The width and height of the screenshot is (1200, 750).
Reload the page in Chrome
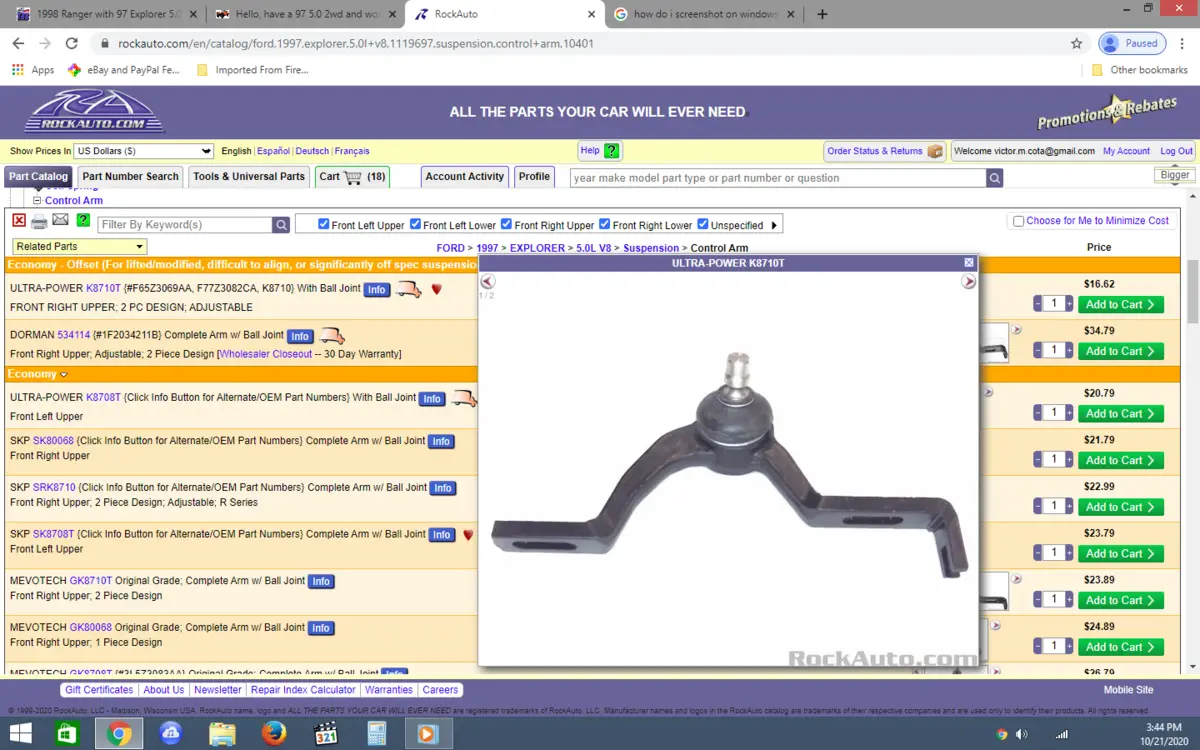click(x=71, y=43)
